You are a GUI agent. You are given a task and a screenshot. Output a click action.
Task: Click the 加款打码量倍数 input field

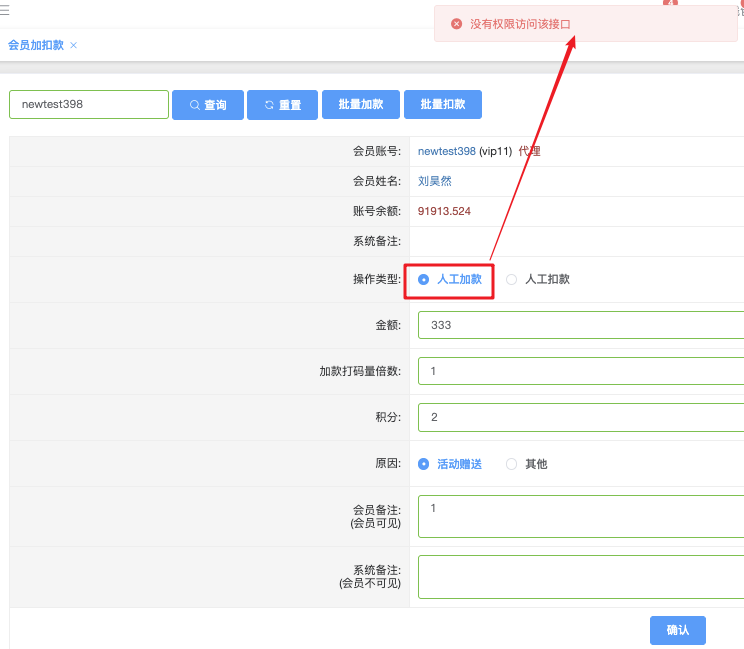click(580, 371)
